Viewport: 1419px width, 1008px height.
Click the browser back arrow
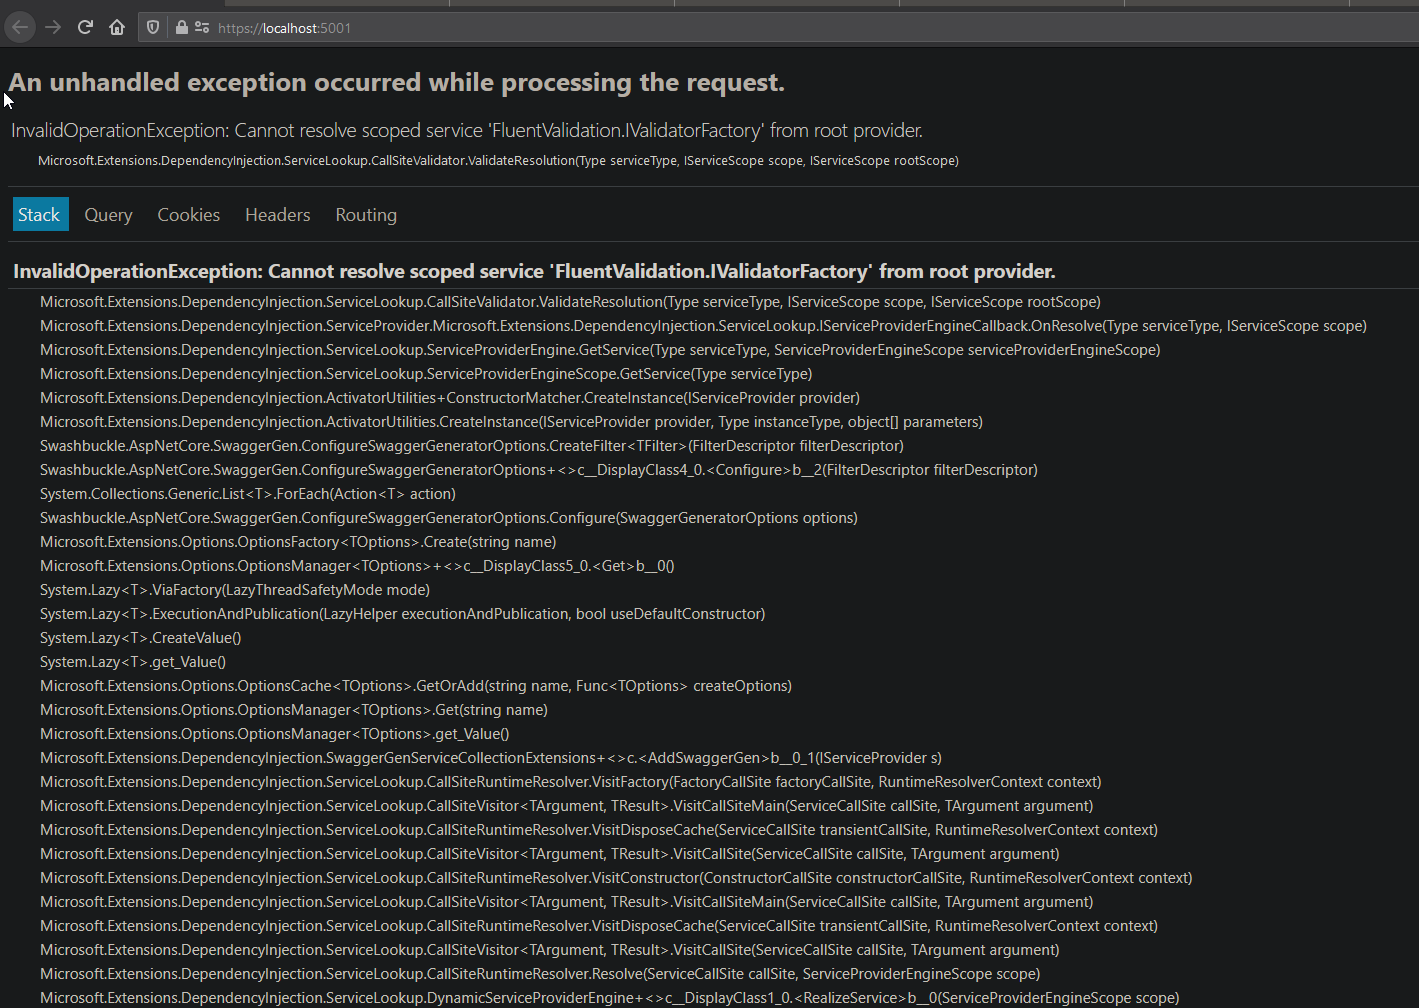(20, 28)
